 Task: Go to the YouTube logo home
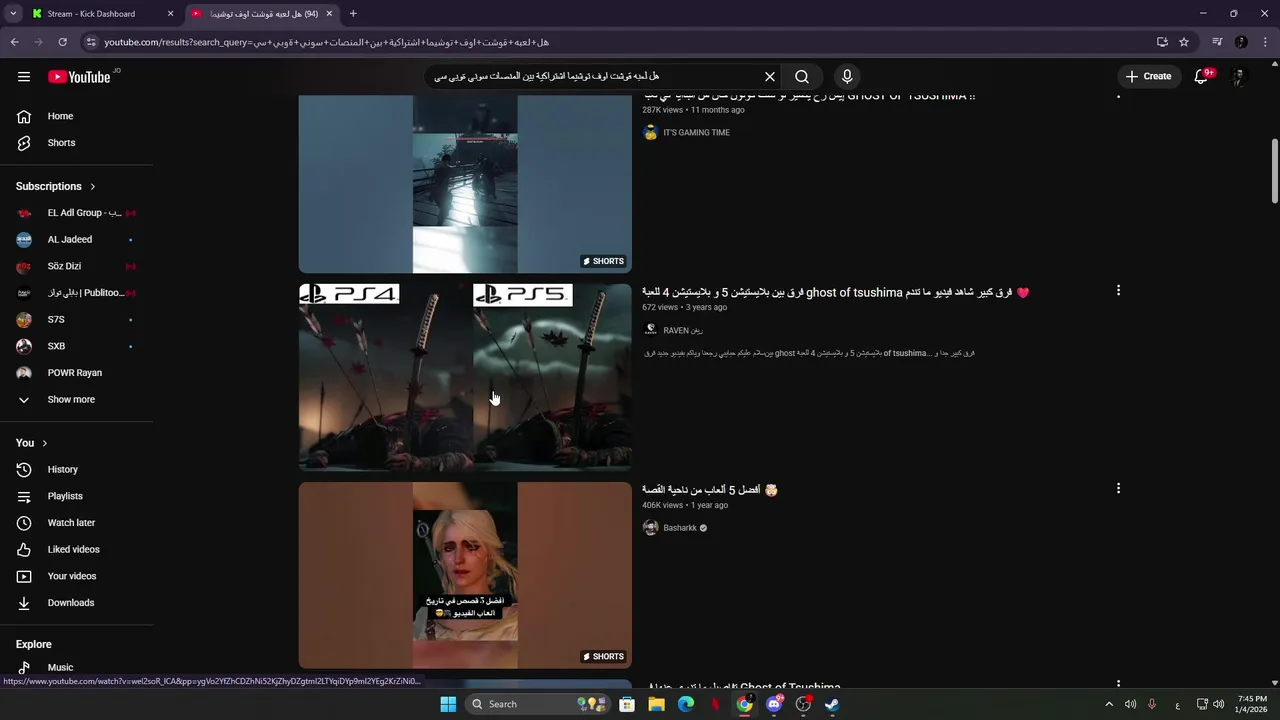(x=79, y=77)
